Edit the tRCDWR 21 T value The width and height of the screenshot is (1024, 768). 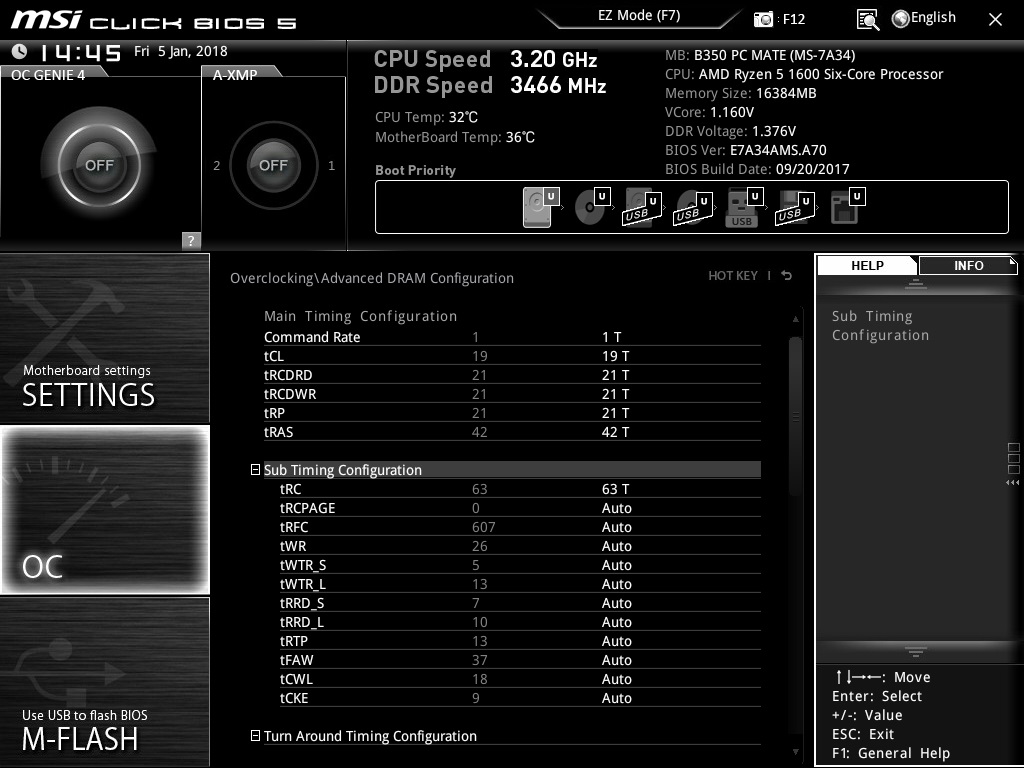[615, 394]
